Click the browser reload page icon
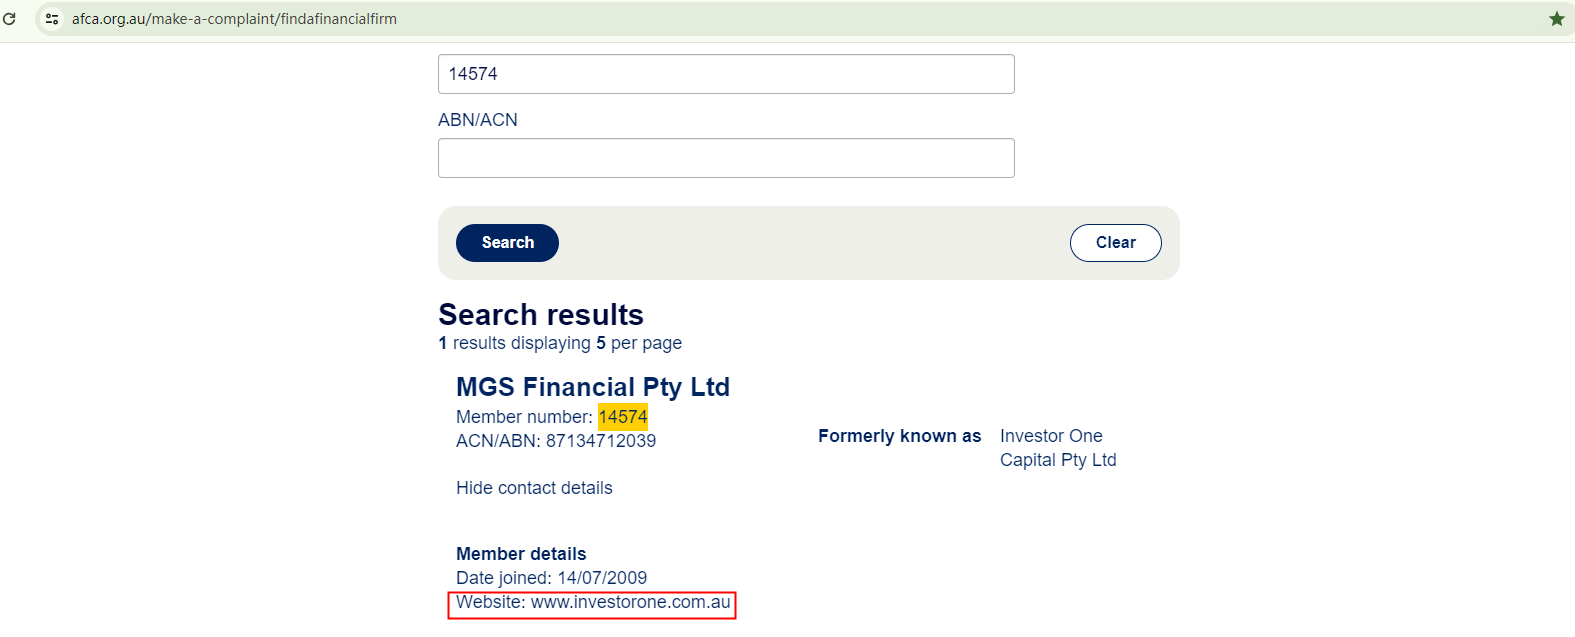Viewport: 1575px width, 637px height. point(10,19)
